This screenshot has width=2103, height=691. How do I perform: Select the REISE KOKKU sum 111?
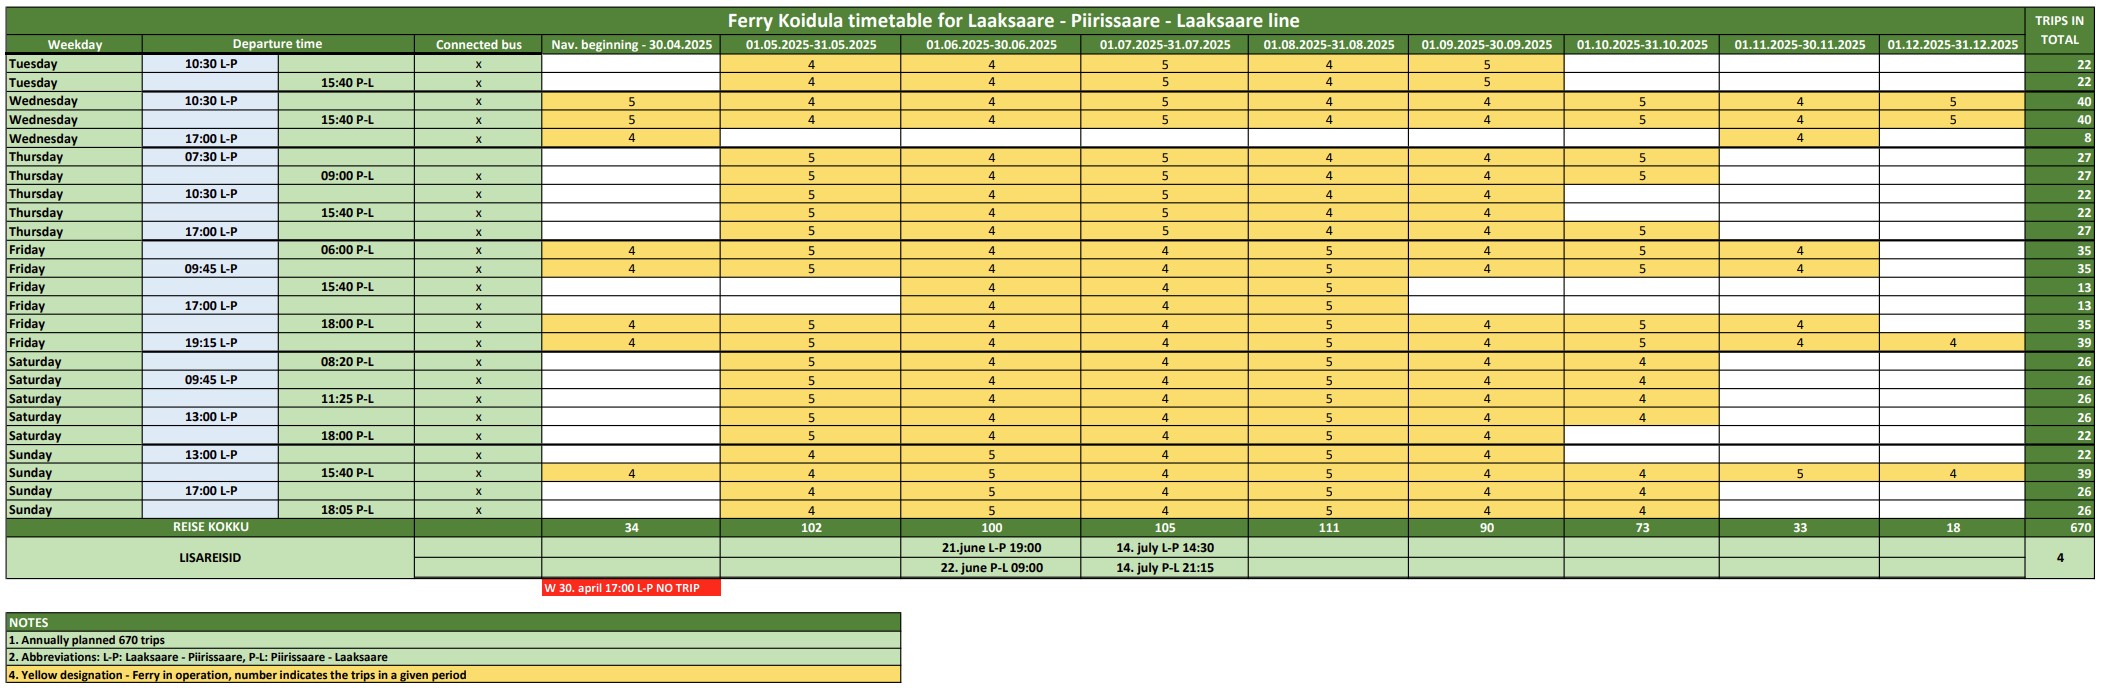point(1329,527)
